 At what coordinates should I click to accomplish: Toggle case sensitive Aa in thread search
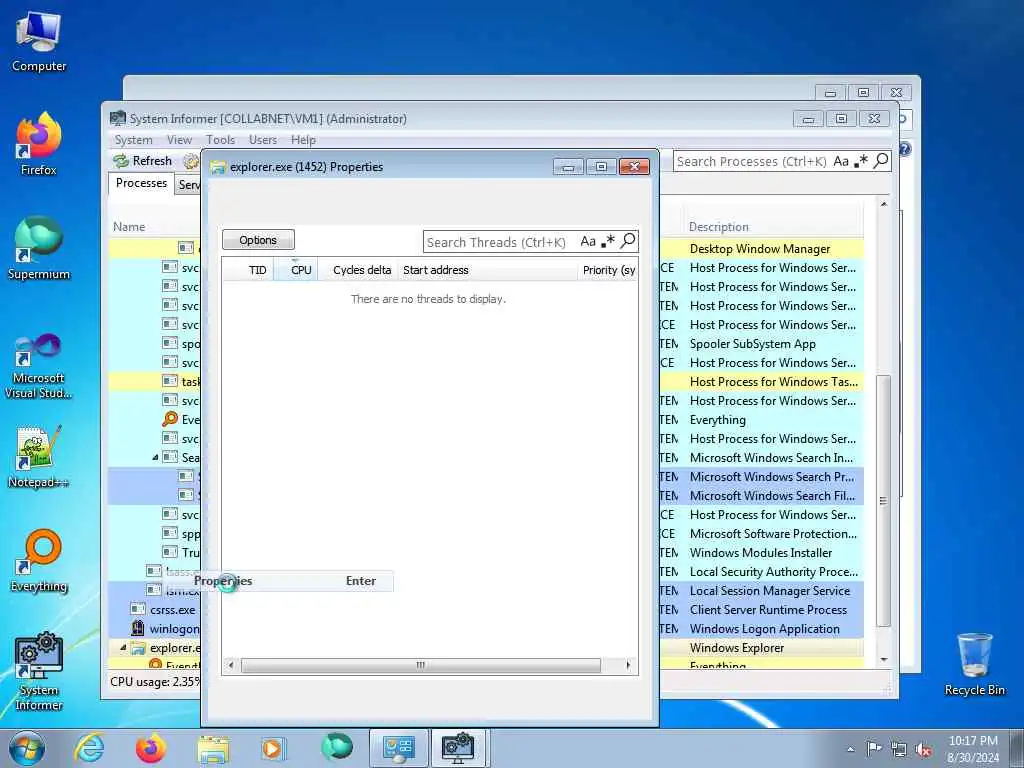point(588,242)
